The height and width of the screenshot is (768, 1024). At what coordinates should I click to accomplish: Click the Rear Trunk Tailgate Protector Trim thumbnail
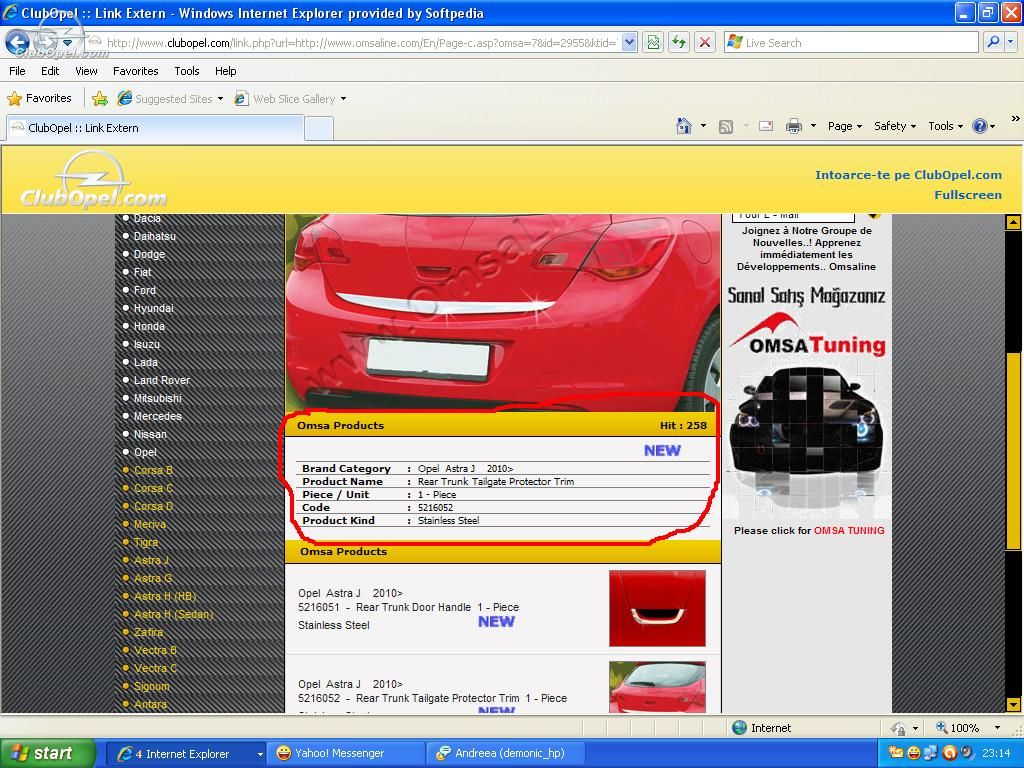pyautogui.click(x=657, y=687)
